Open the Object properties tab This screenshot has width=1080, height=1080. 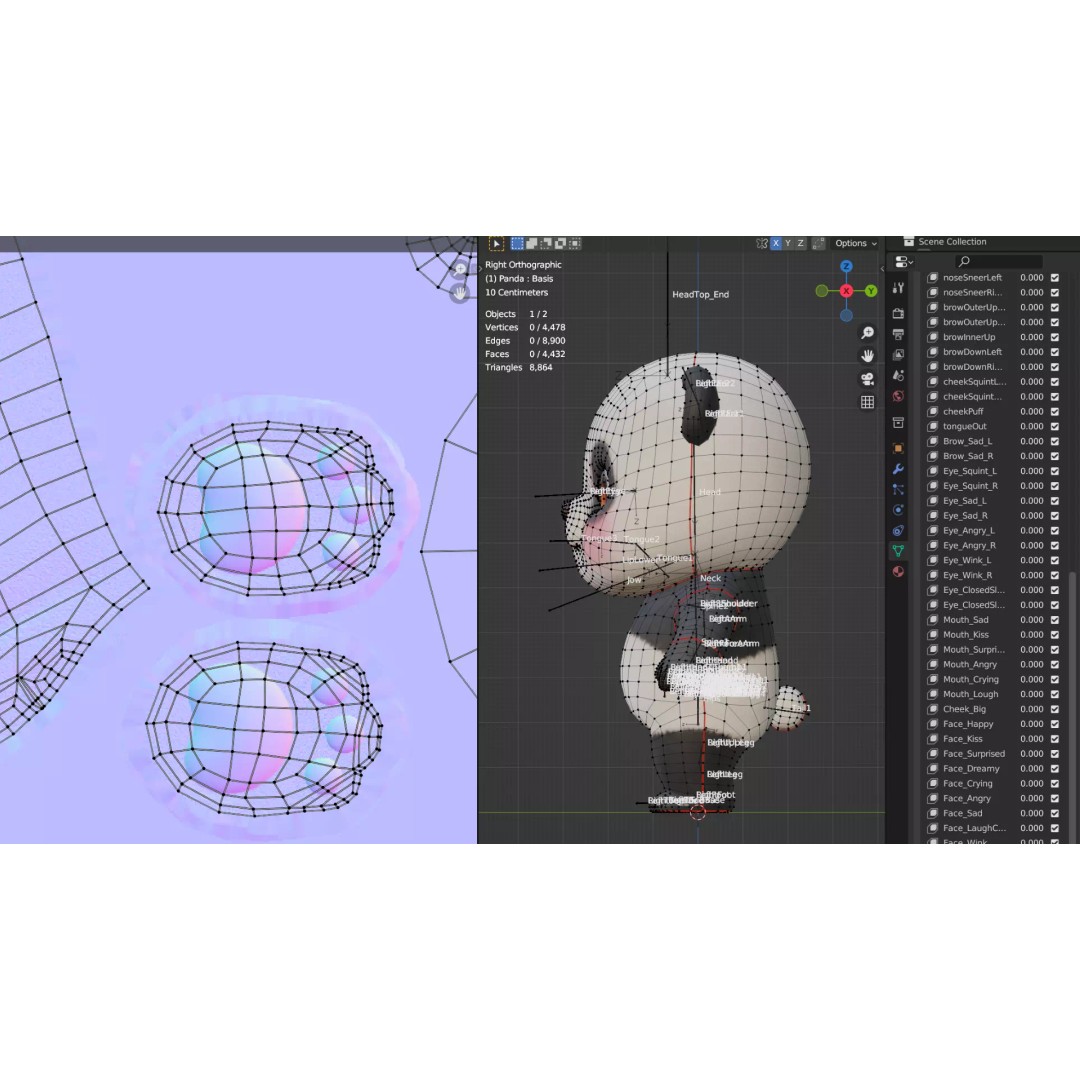point(898,448)
